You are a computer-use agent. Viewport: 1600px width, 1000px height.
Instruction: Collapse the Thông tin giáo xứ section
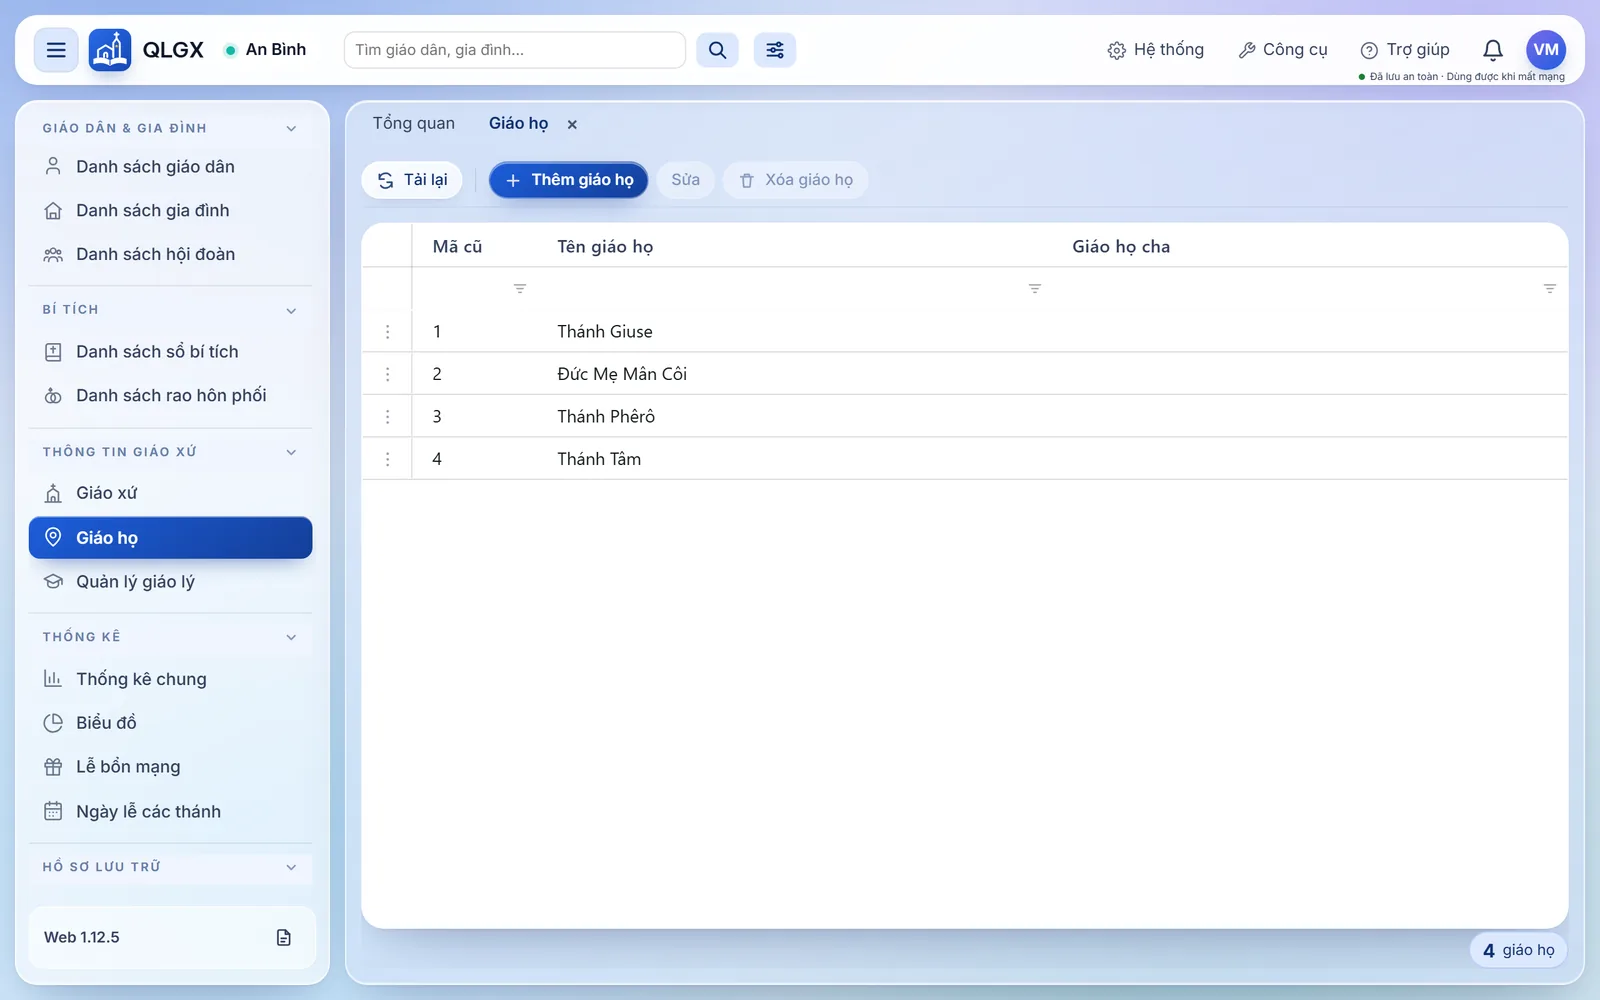coord(291,452)
